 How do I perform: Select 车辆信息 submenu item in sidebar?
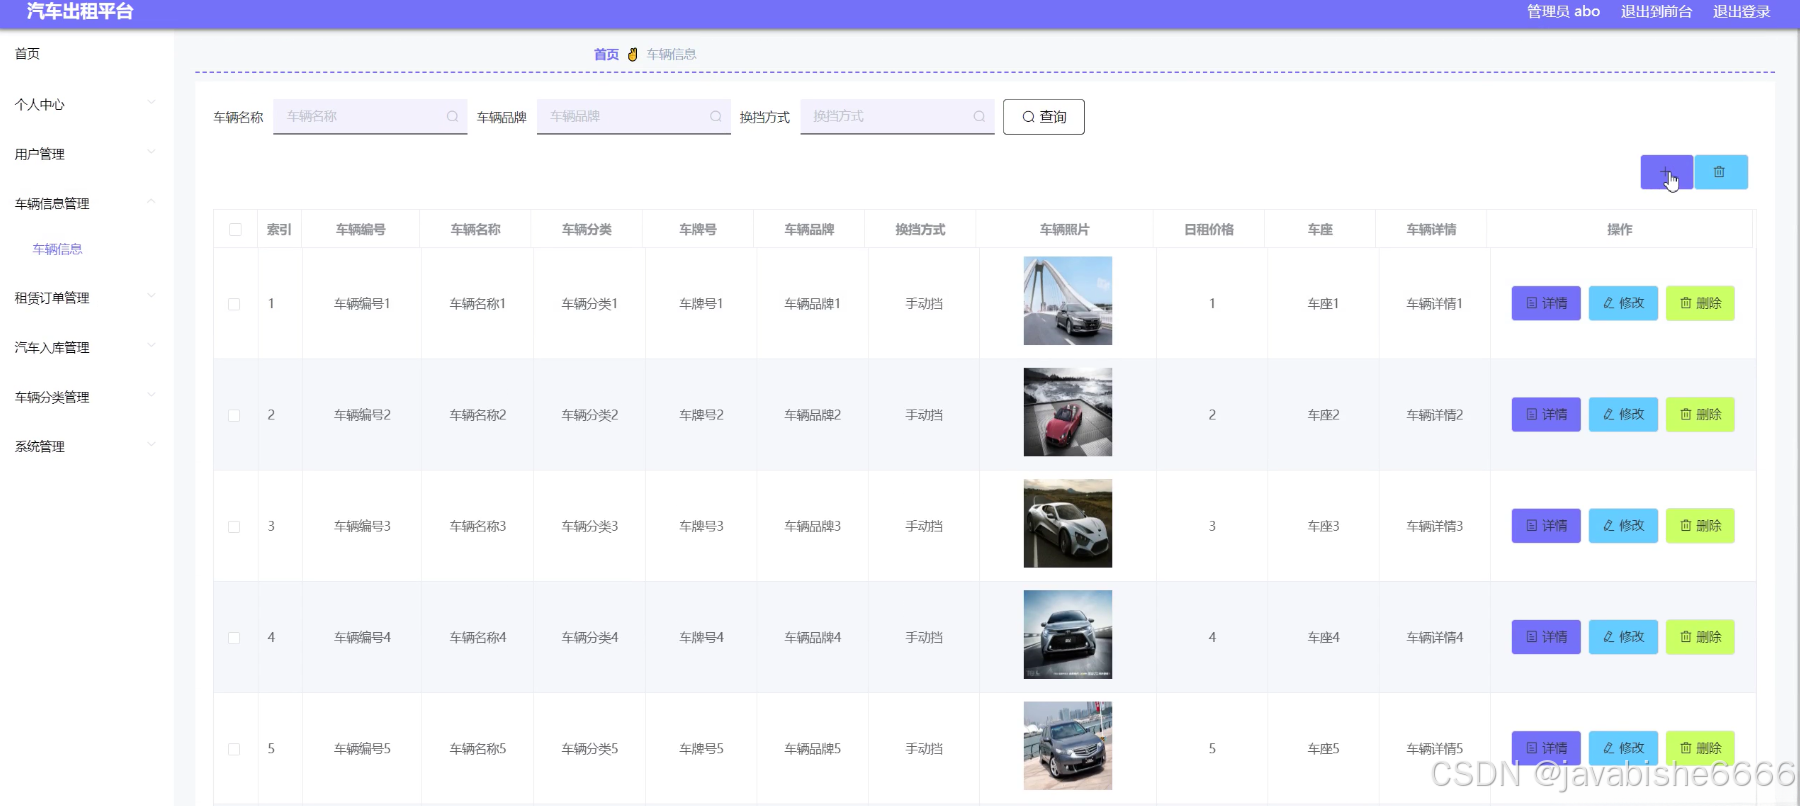pyautogui.click(x=57, y=249)
